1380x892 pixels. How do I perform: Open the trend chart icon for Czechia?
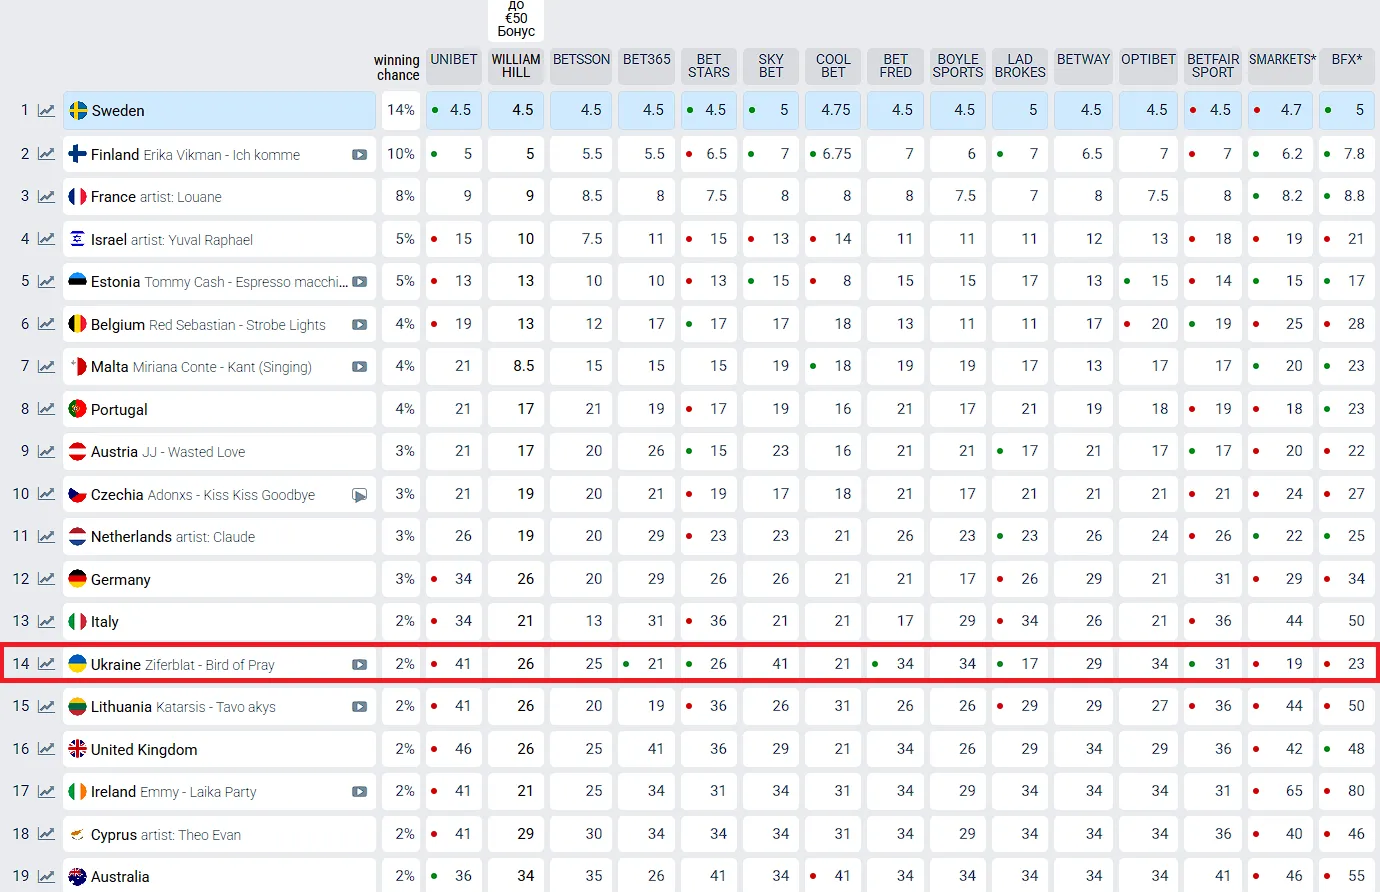pos(46,494)
